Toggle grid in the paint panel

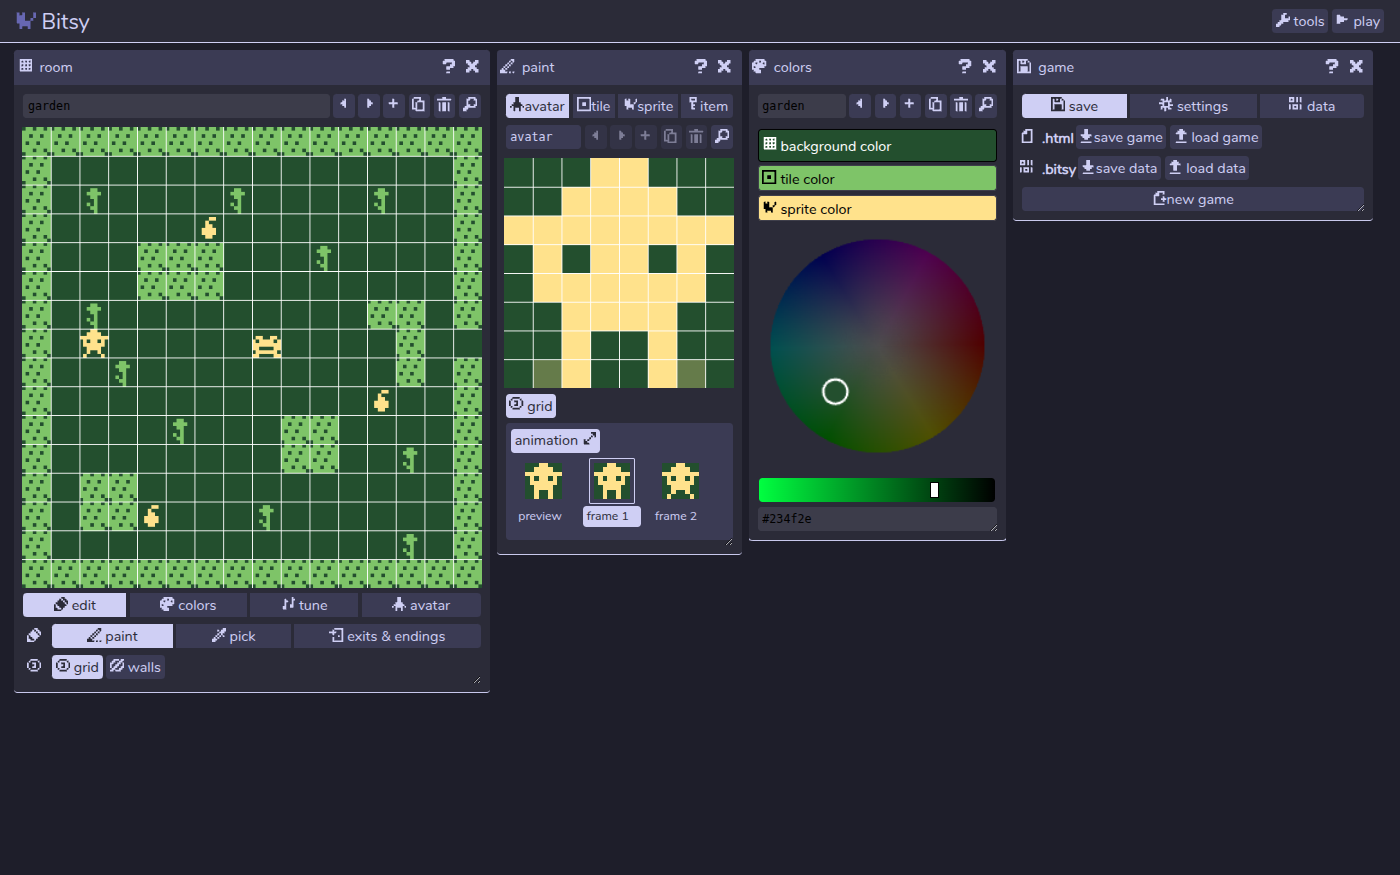531,406
